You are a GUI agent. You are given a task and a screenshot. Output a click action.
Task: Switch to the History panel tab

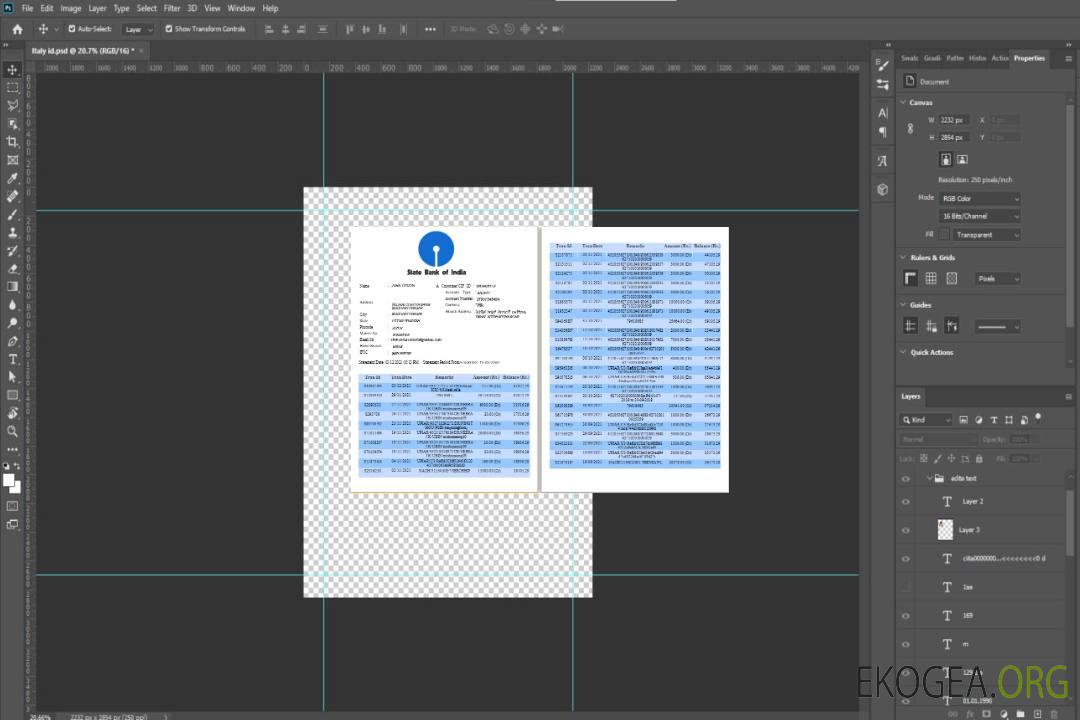(x=977, y=58)
